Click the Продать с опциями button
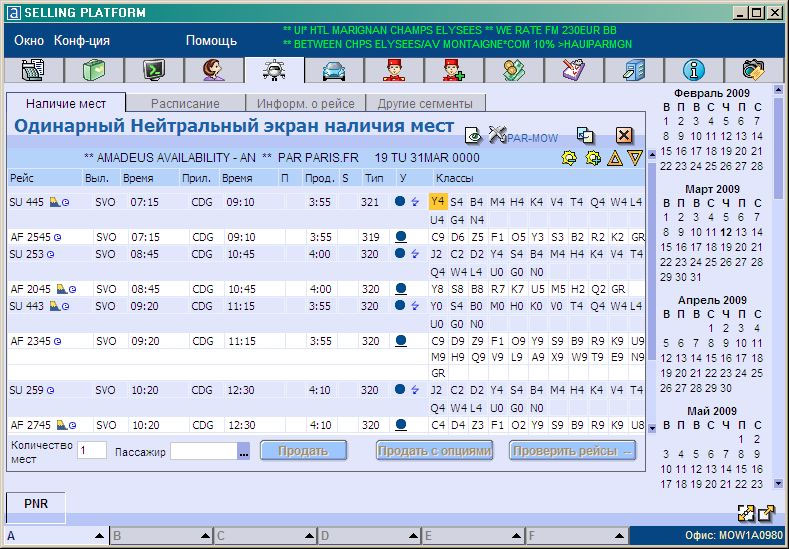Image resolution: width=789 pixels, height=549 pixels. [434, 450]
